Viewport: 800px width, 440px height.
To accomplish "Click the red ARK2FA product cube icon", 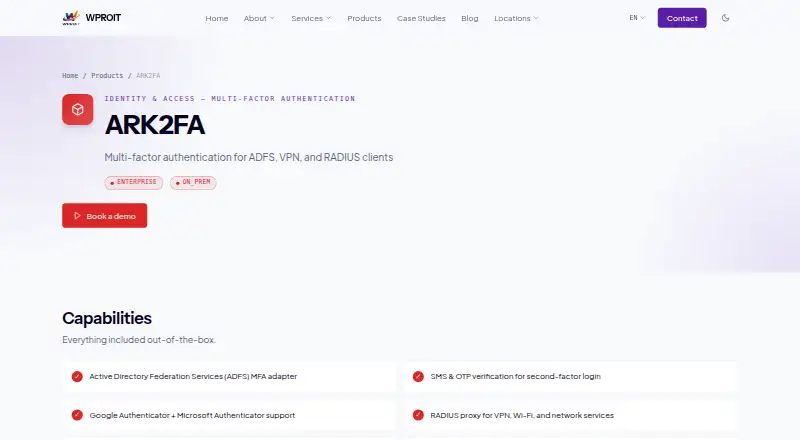I will pos(78,109).
